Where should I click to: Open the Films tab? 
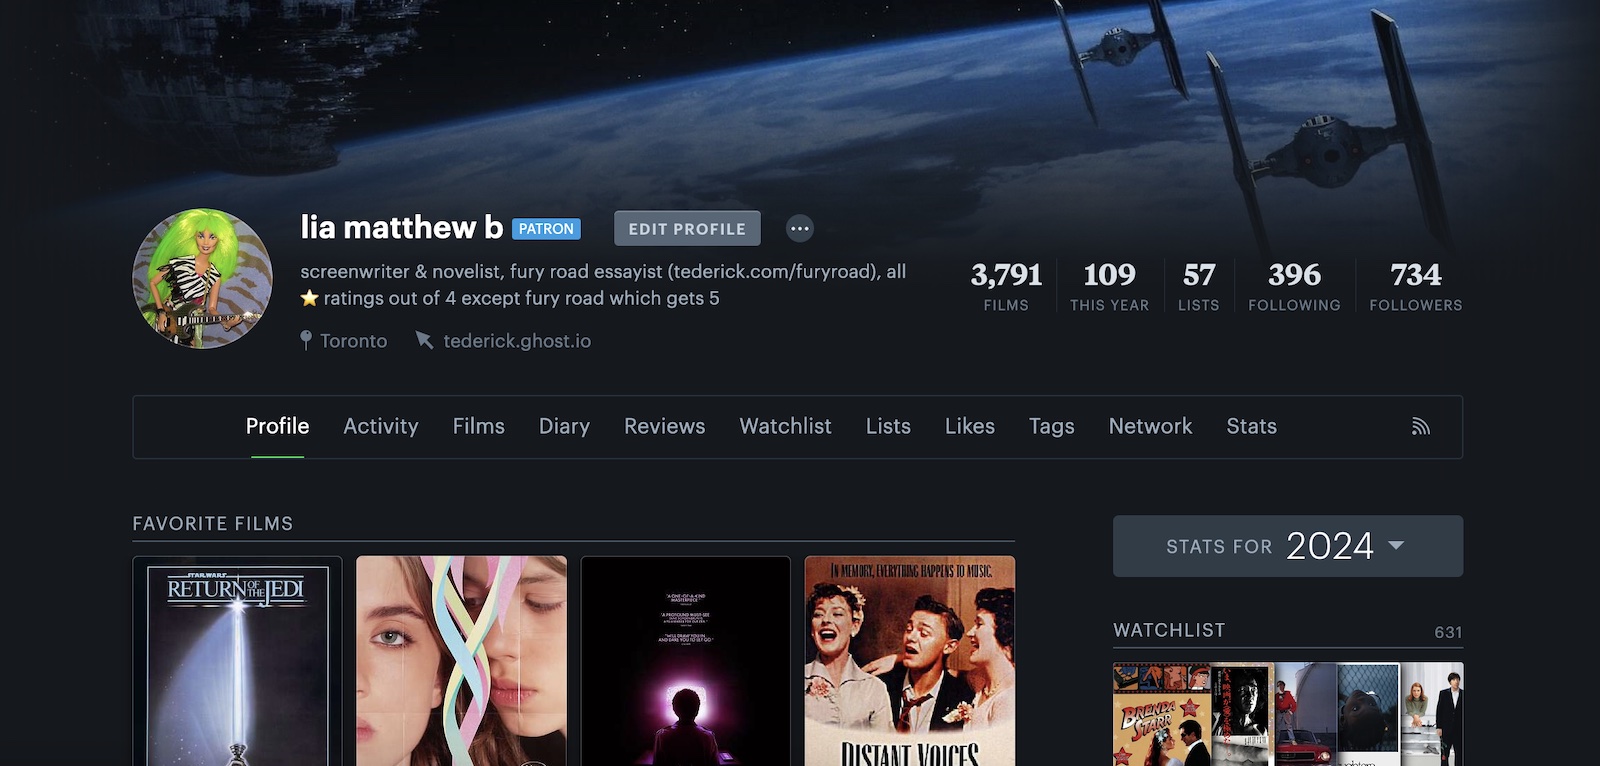point(479,427)
